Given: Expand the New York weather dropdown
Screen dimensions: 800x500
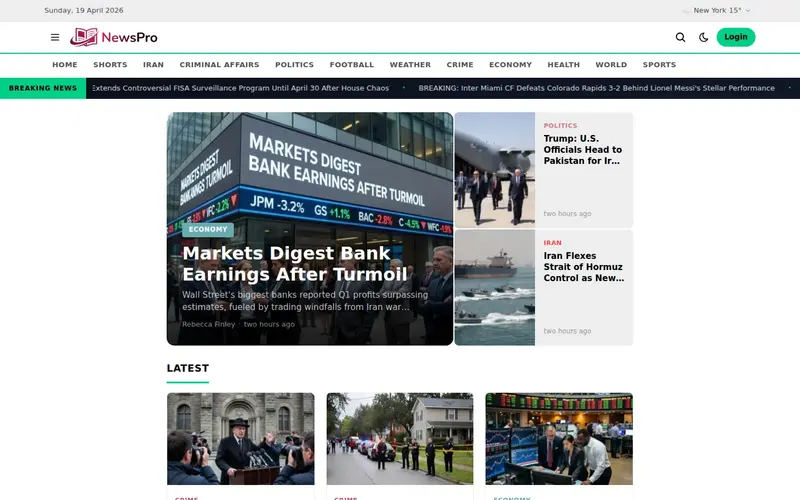Looking at the screenshot, I should [x=722, y=10].
